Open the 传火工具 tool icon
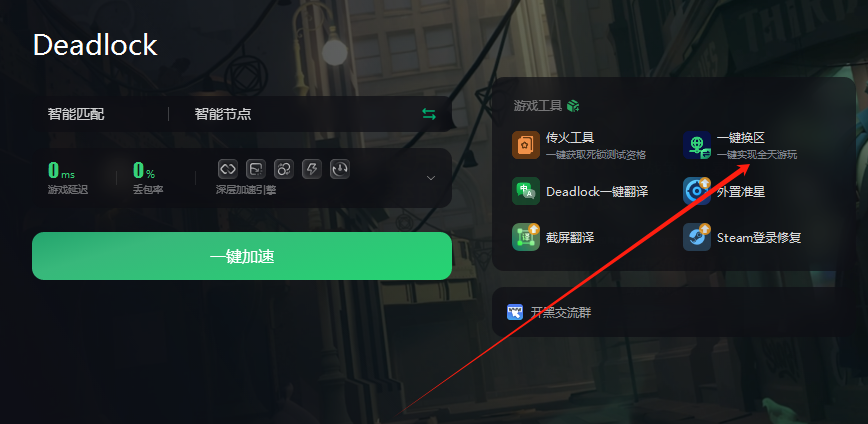The width and height of the screenshot is (868, 424). coord(526,145)
